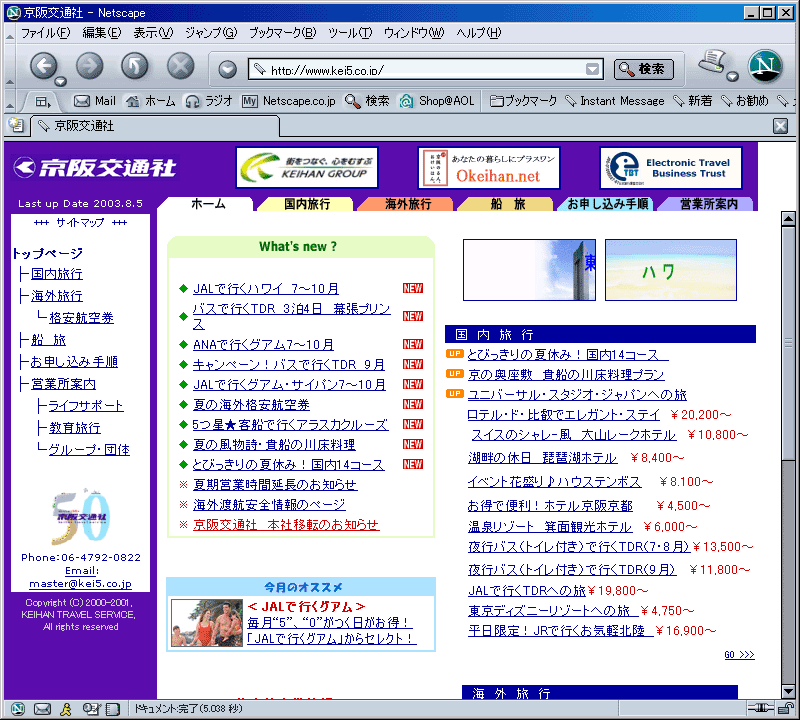This screenshot has height=720, width=800.
Task: Open the Back button history dropdown arrow
Action: click(x=60, y=81)
